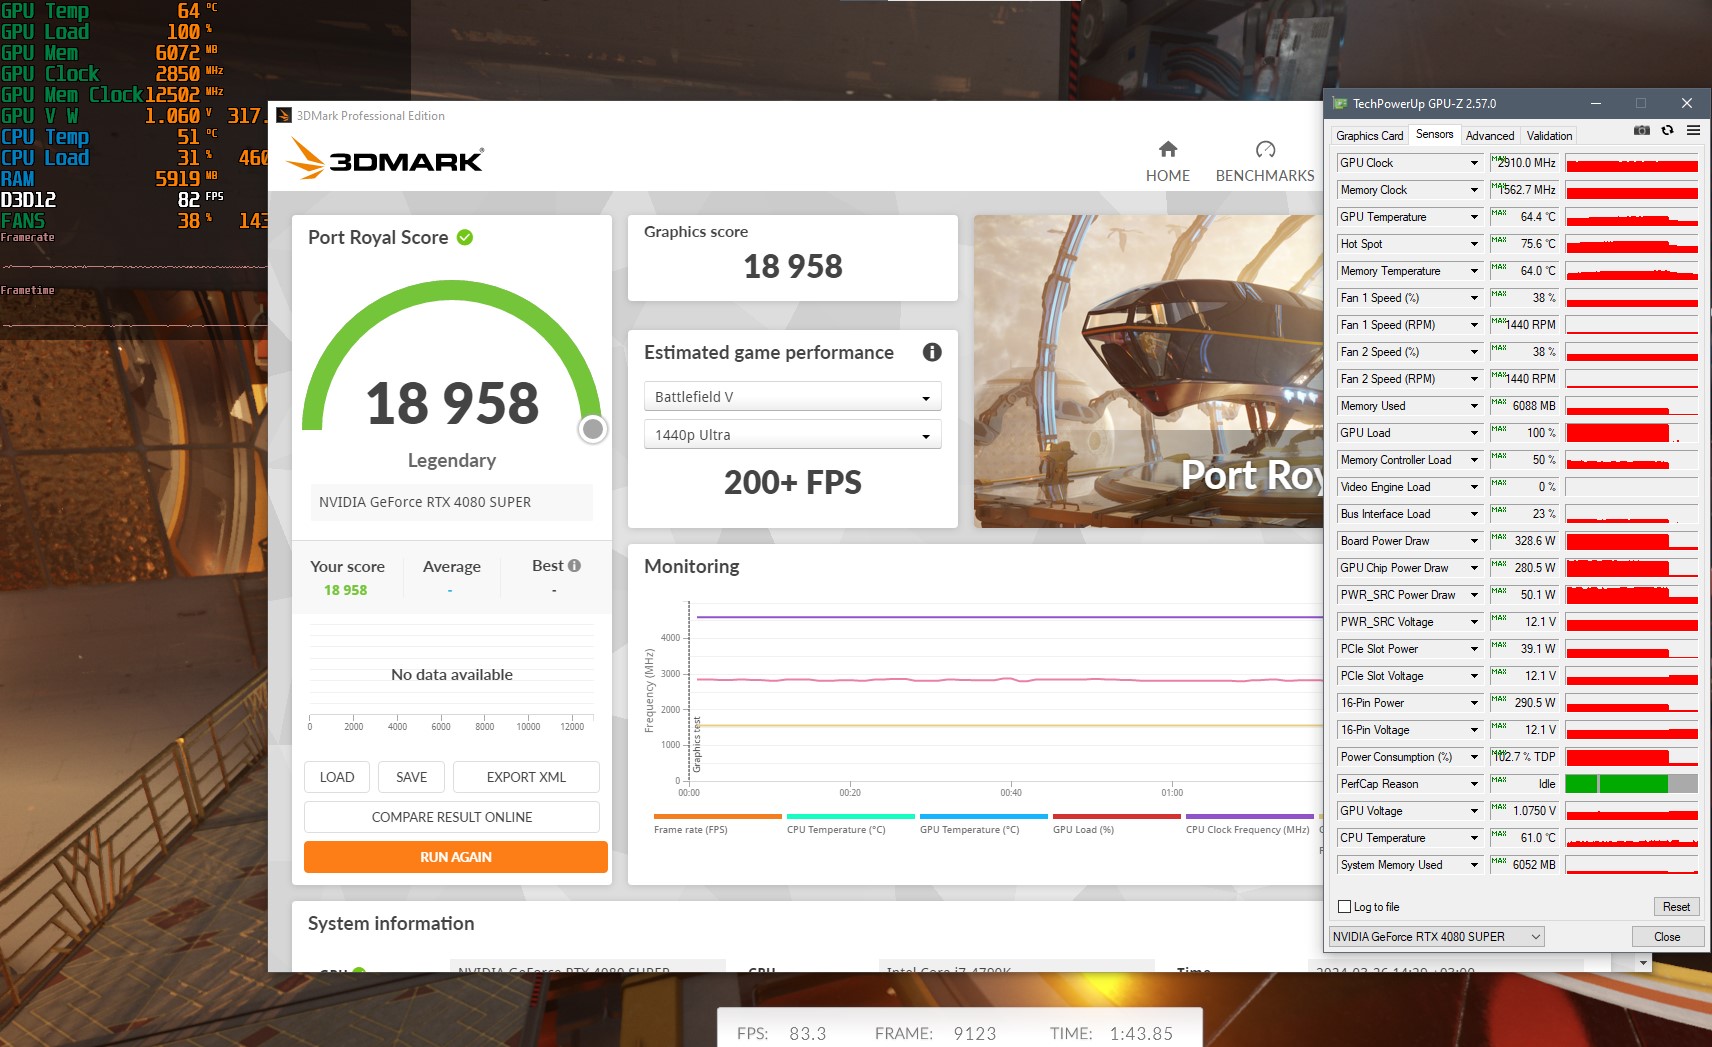This screenshot has width=1712, height=1047.
Task: Take a screenshot with GPU-Z camera icon
Action: (x=1641, y=130)
